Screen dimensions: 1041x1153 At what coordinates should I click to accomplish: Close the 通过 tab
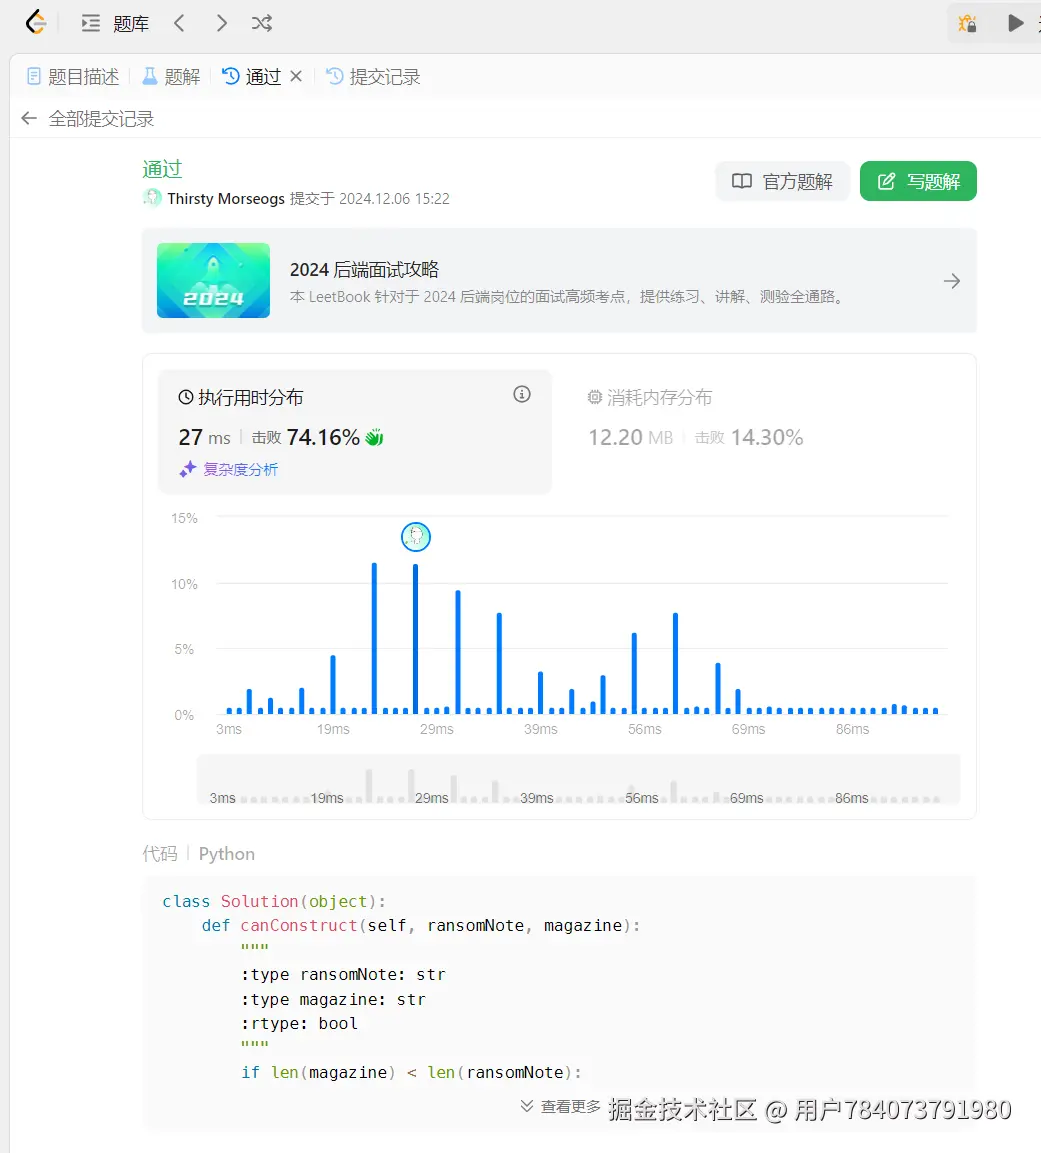point(296,76)
